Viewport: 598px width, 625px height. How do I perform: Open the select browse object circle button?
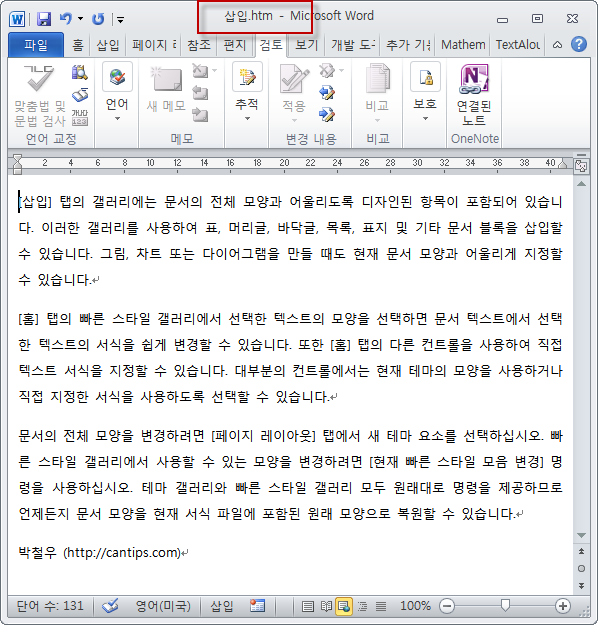pos(581,568)
